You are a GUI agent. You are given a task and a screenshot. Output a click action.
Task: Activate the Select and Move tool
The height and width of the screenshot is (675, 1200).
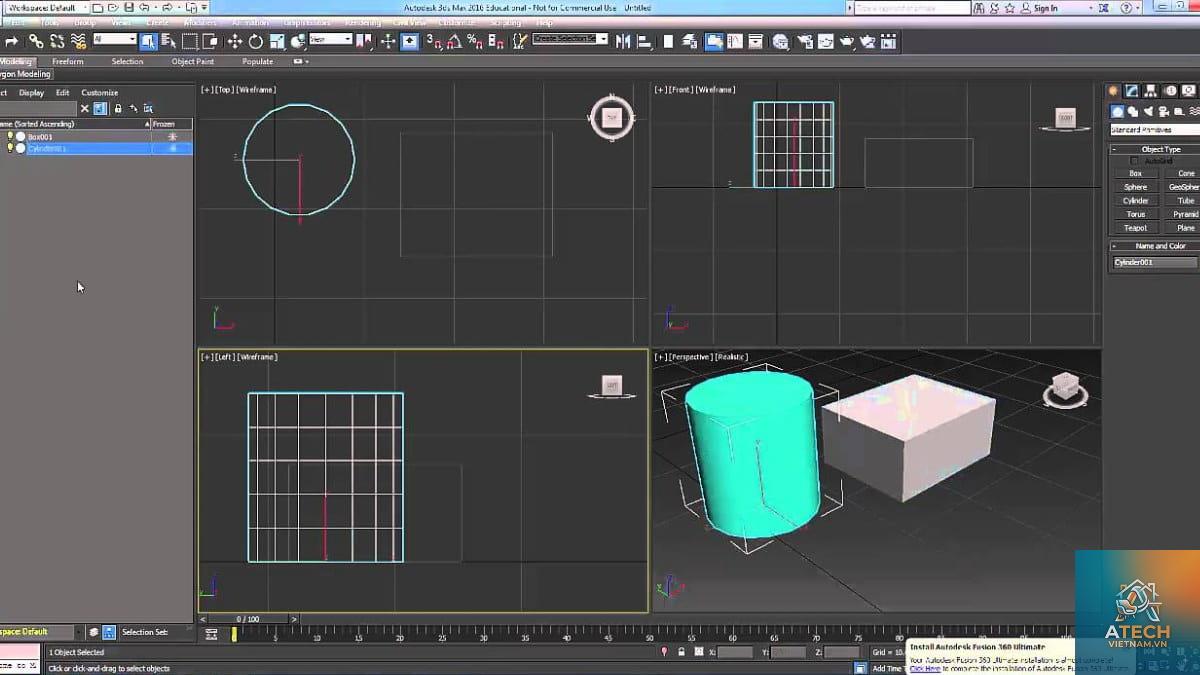(x=235, y=41)
